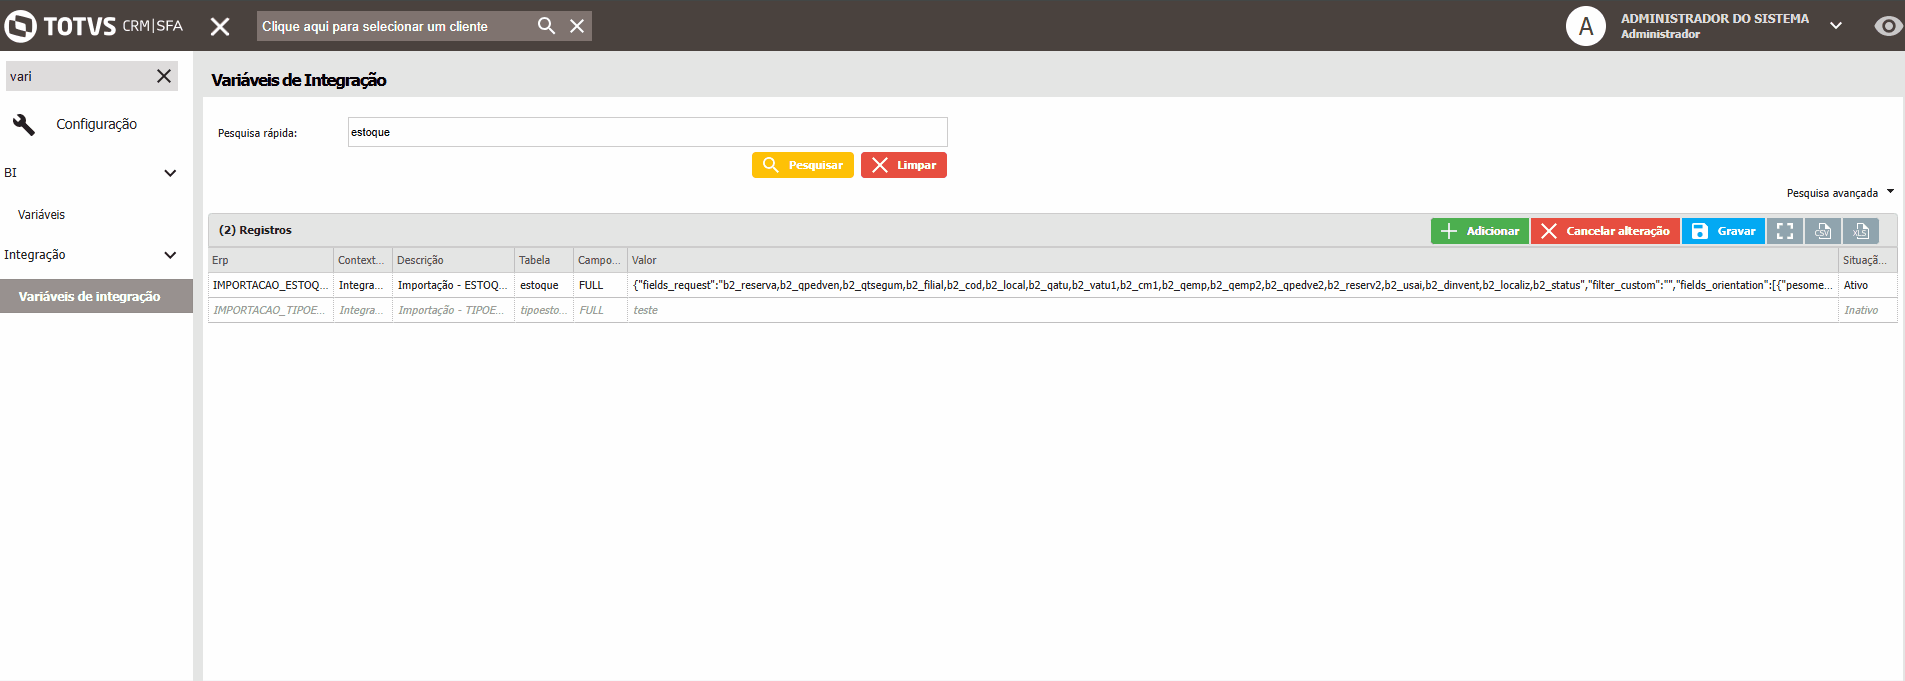
Task: Toggle grid fullscreen icon
Action: [1785, 231]
